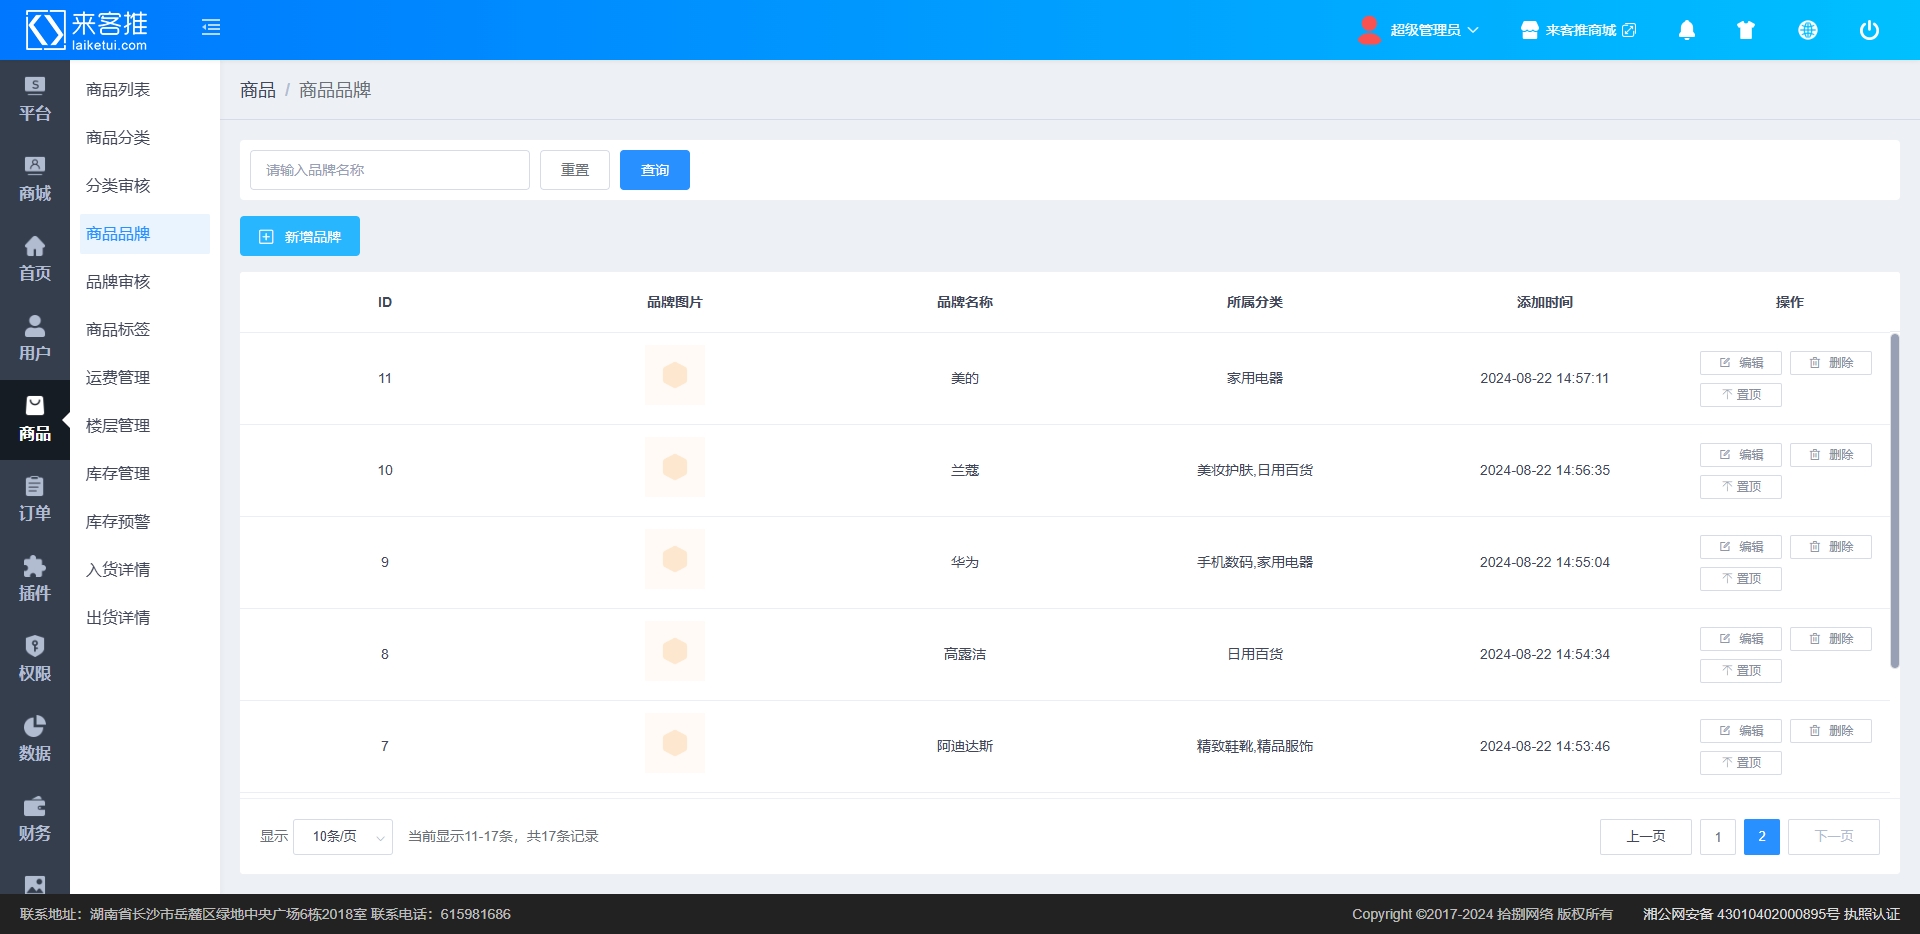Image resolution: width=1920 pixels, height=934 pixels.
Task: Open the 数据 data section
Action: [35, 739]
